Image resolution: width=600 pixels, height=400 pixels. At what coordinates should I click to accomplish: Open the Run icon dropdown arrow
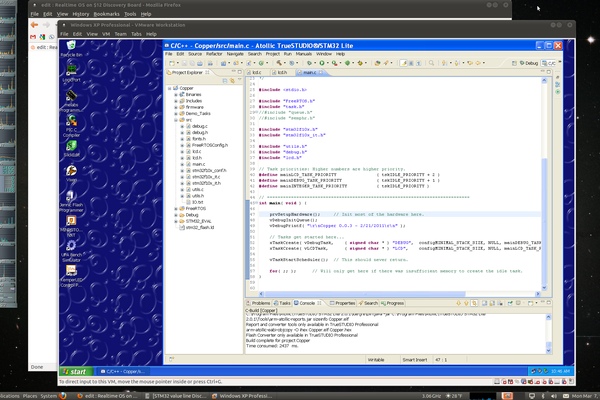tap(328, 63)
